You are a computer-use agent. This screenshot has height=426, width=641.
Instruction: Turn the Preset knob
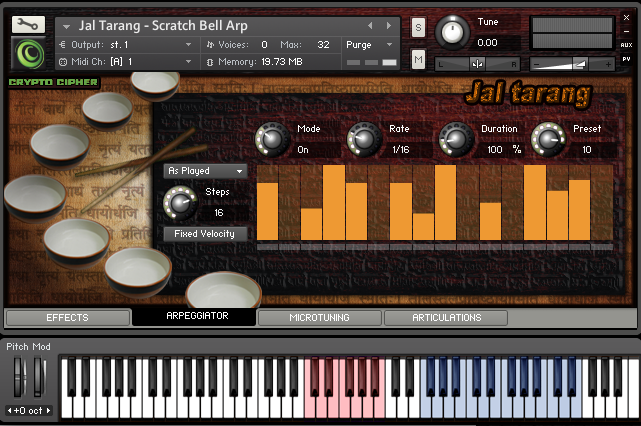547,139
